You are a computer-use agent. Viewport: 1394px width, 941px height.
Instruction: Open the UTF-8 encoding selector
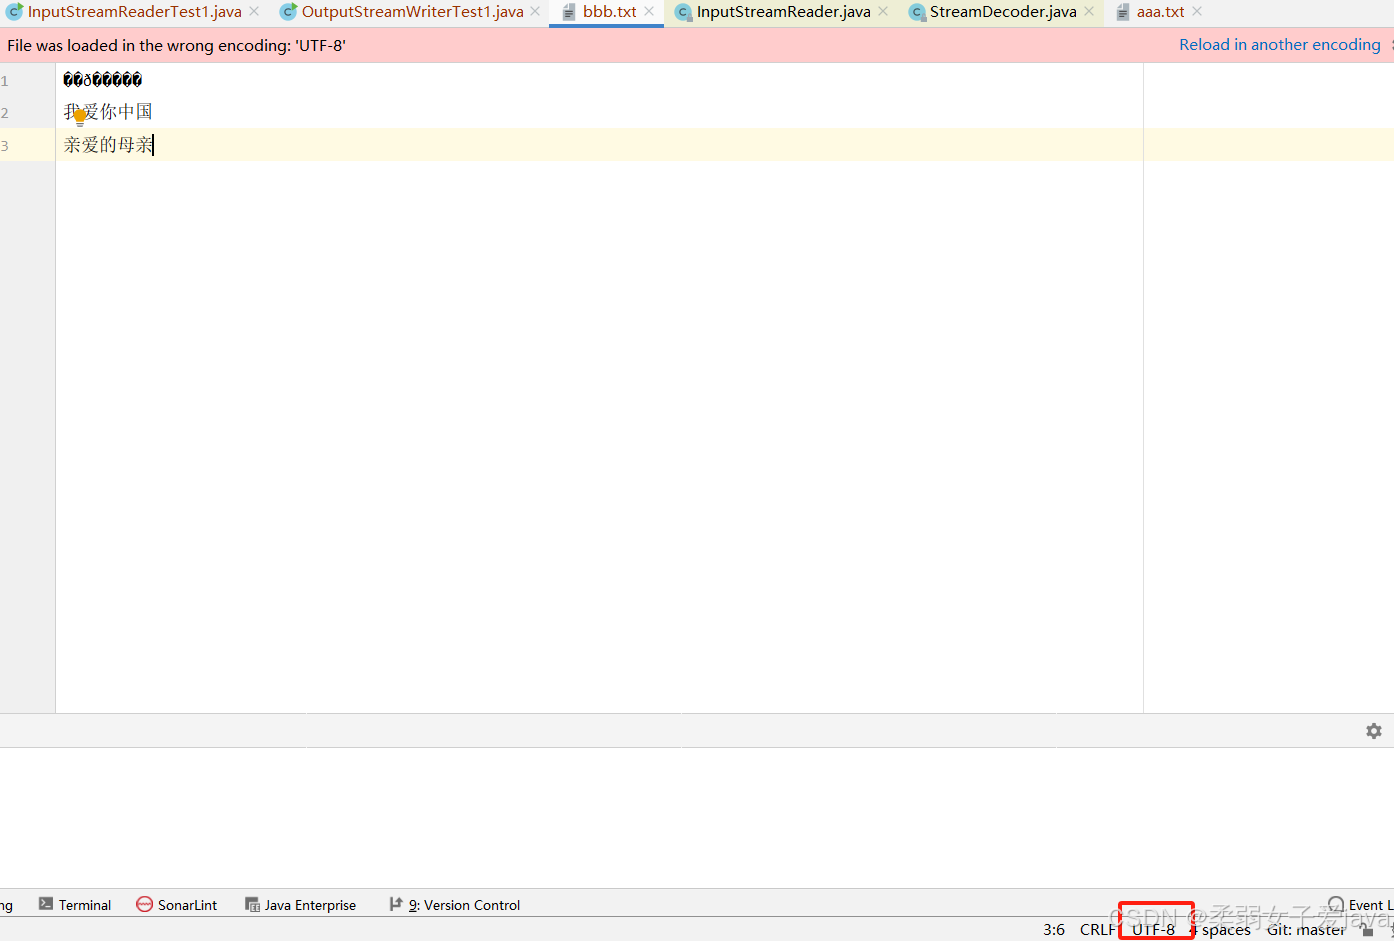tap(1155, 929)
